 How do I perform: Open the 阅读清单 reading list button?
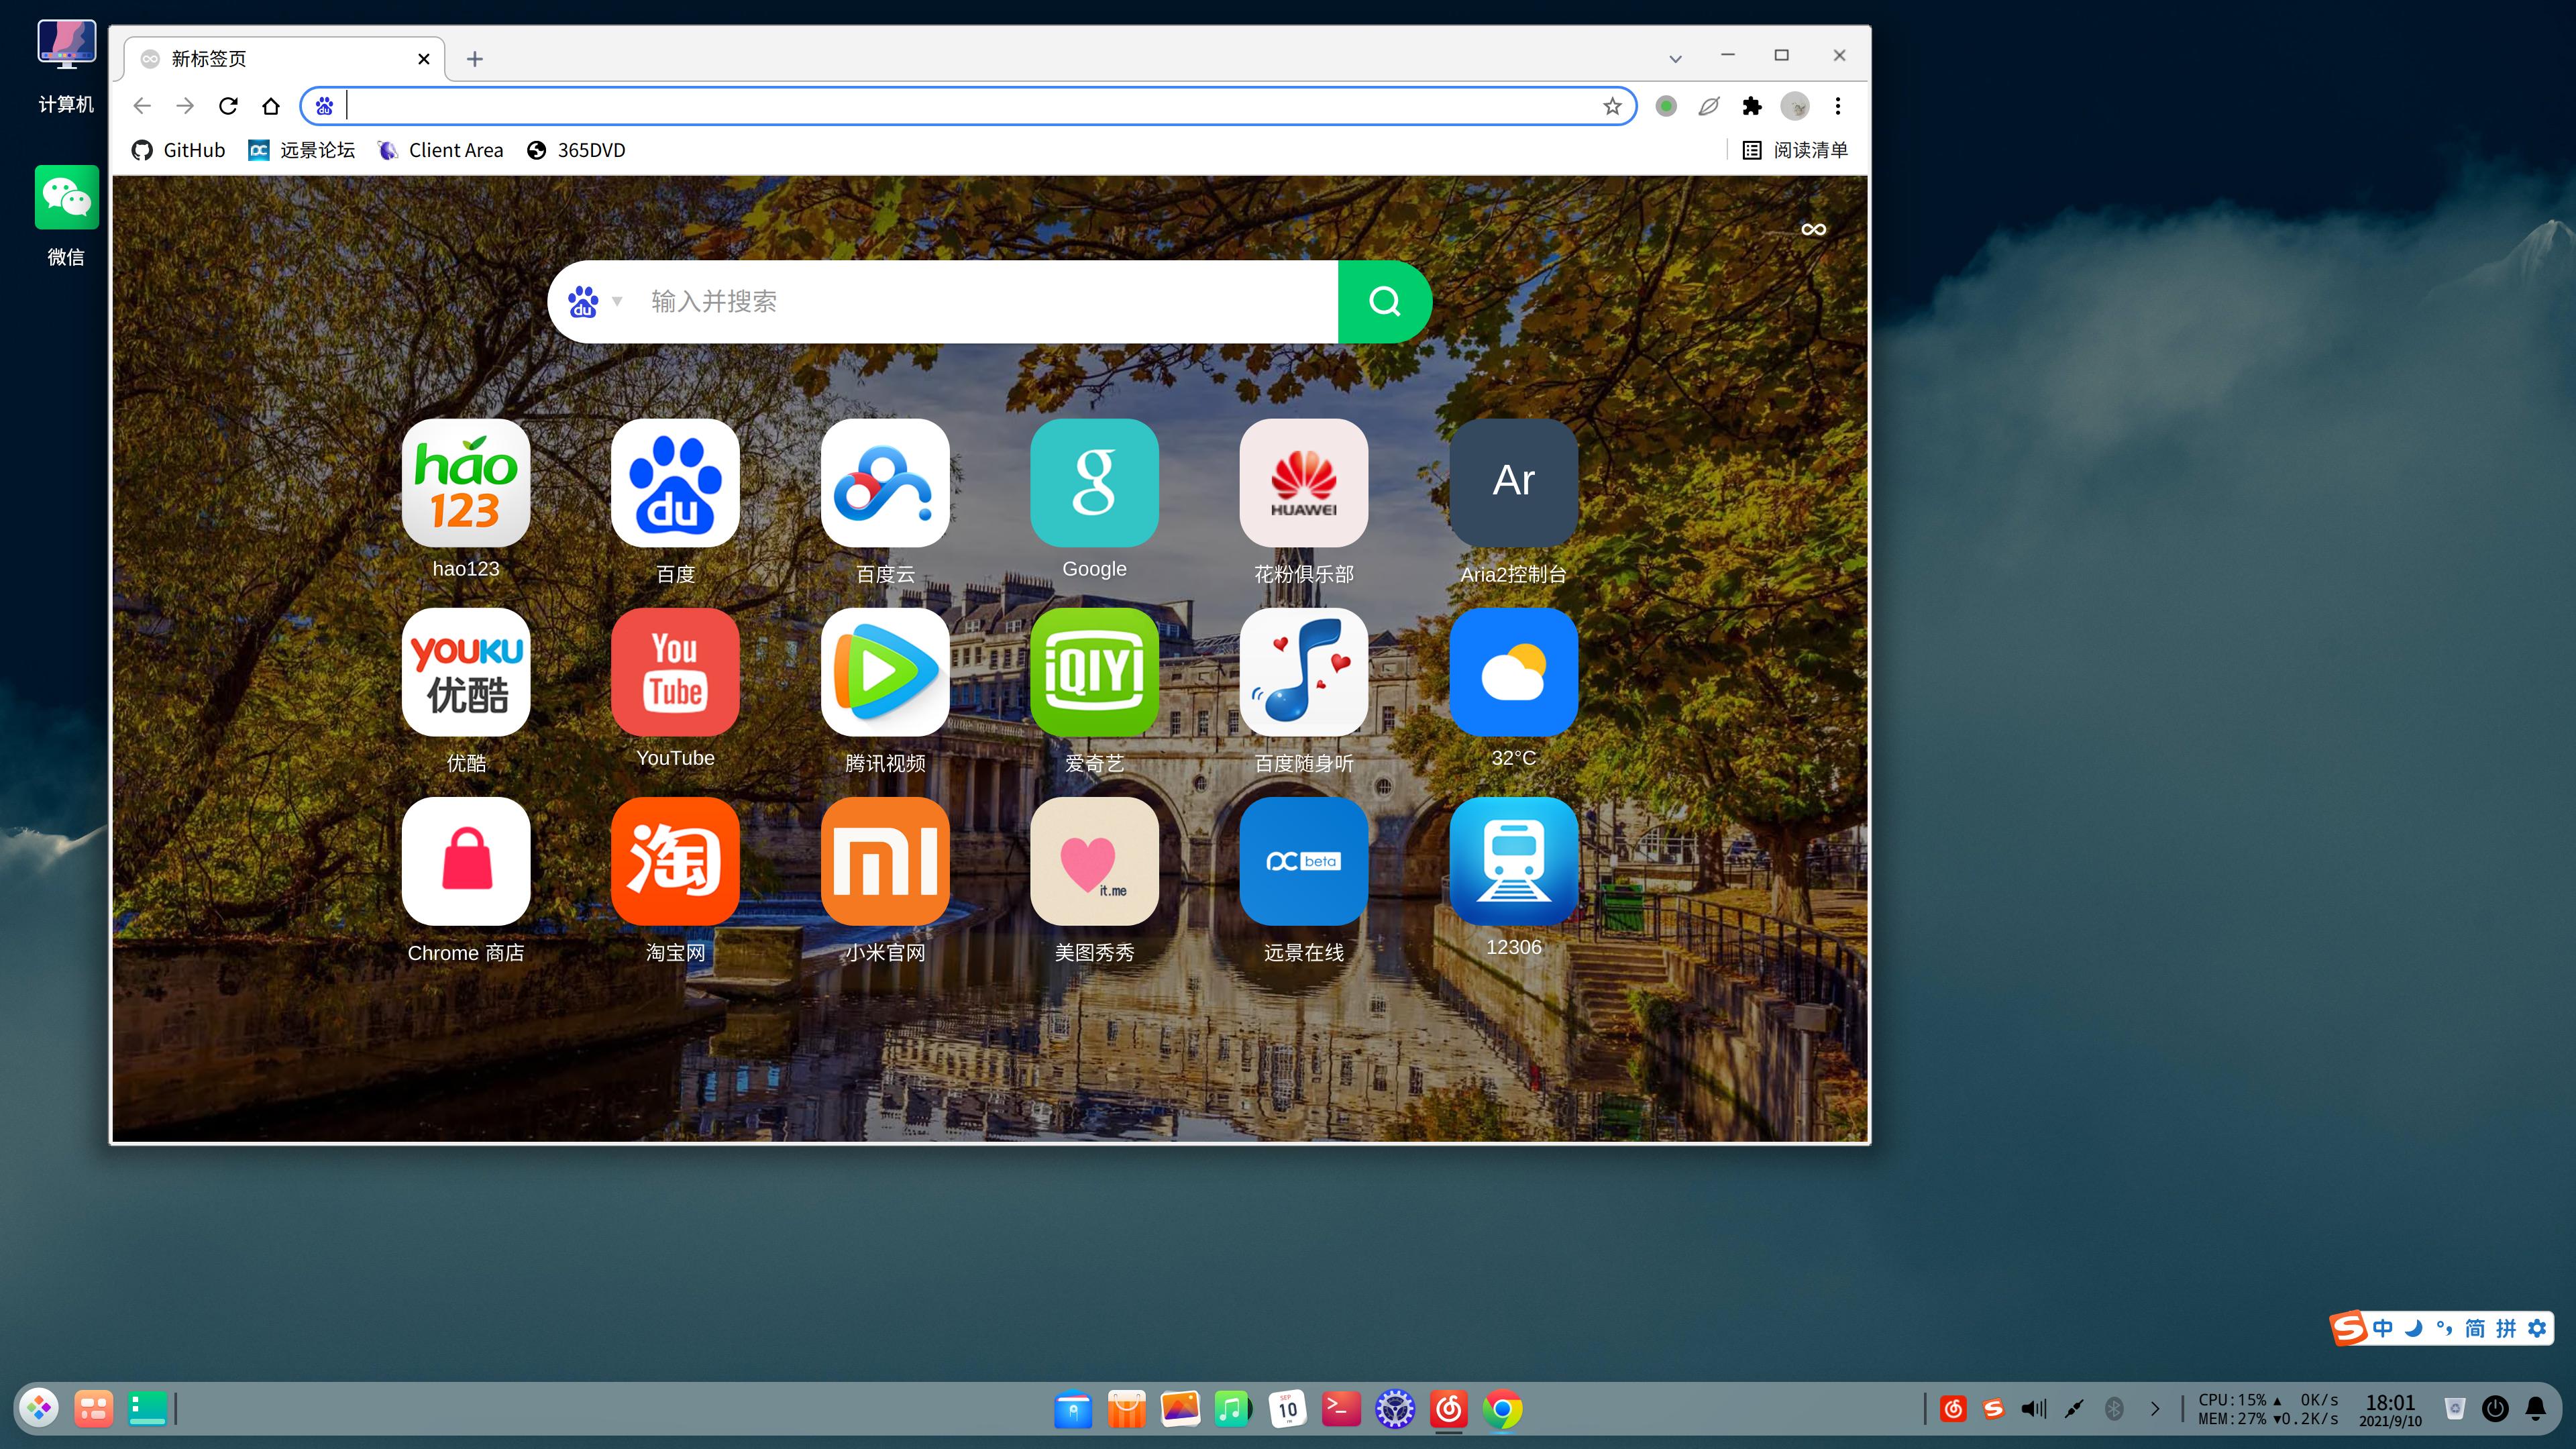[1796, 150]
